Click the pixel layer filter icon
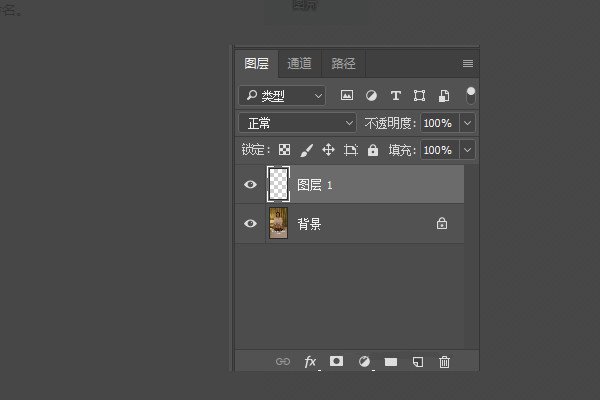This screenshot has width=600, height=400. 347,96
